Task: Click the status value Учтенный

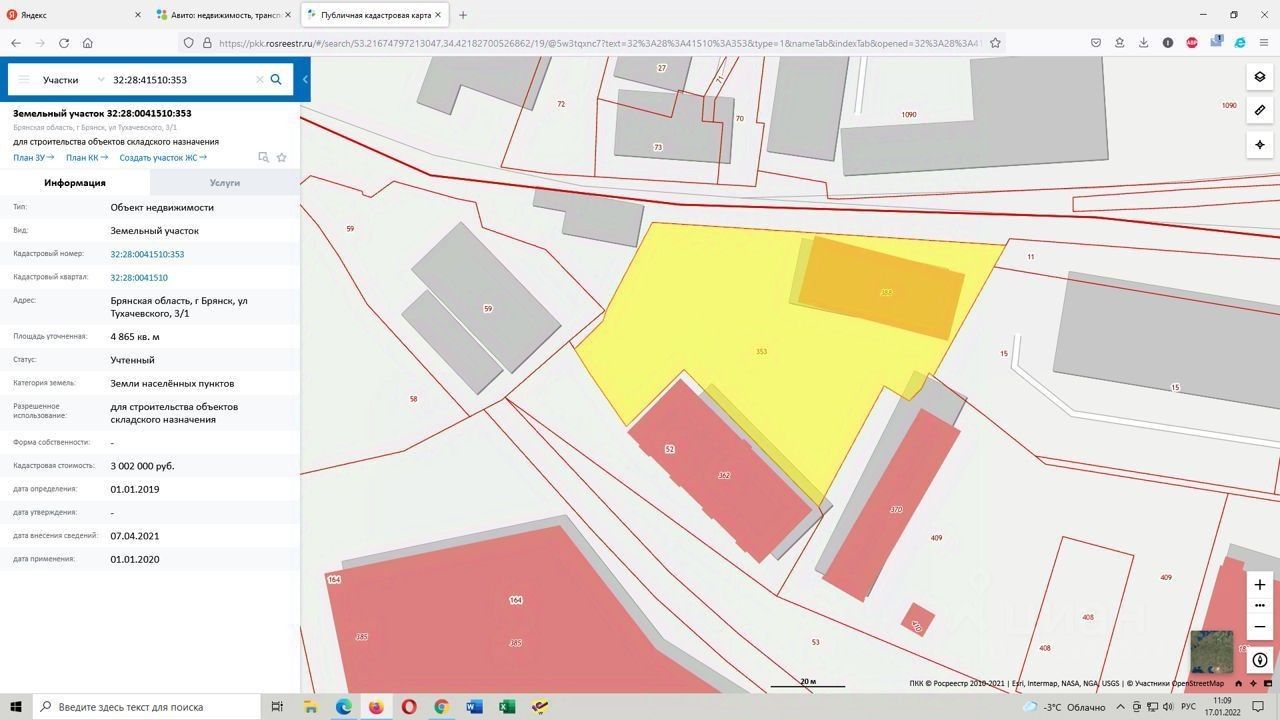Action: (132, 360)
